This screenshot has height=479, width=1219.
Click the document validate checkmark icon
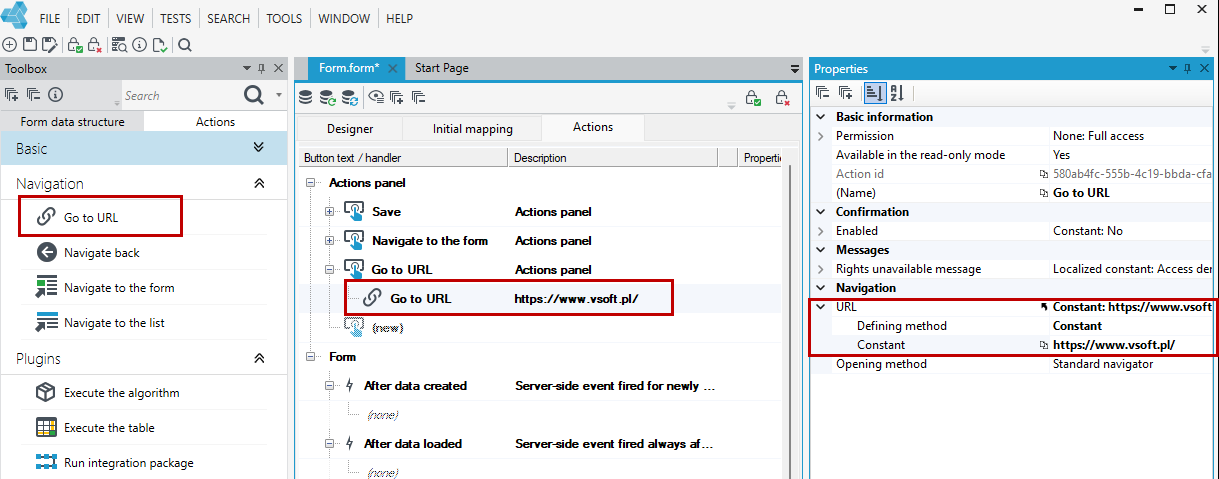click(x=158, y=45)
